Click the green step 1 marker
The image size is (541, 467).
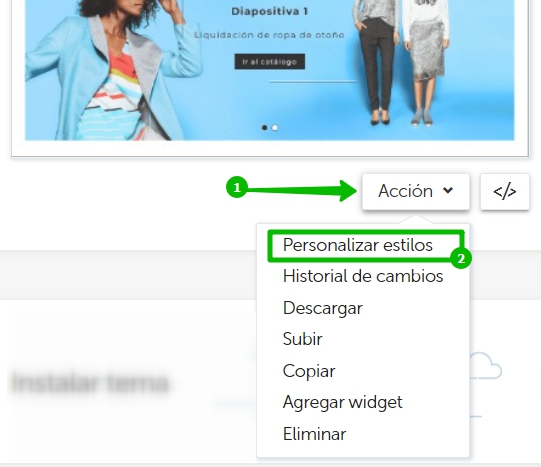point(237,188)
